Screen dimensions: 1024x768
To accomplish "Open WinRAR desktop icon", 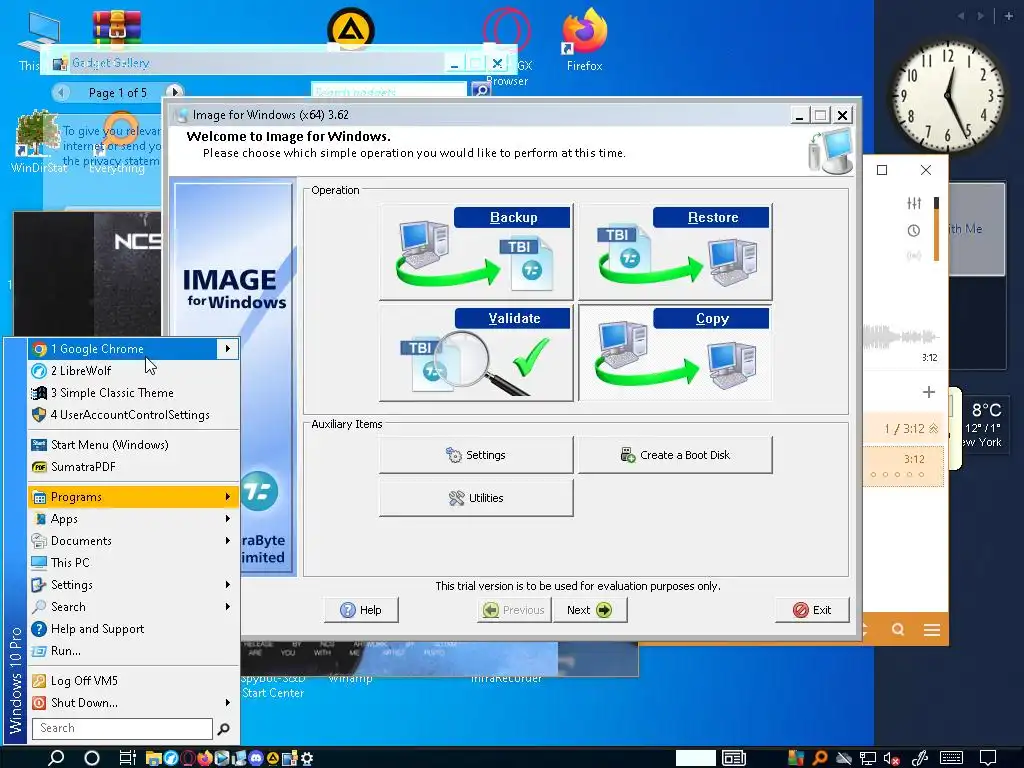I will pyautogui.click(x=116, y=26).
